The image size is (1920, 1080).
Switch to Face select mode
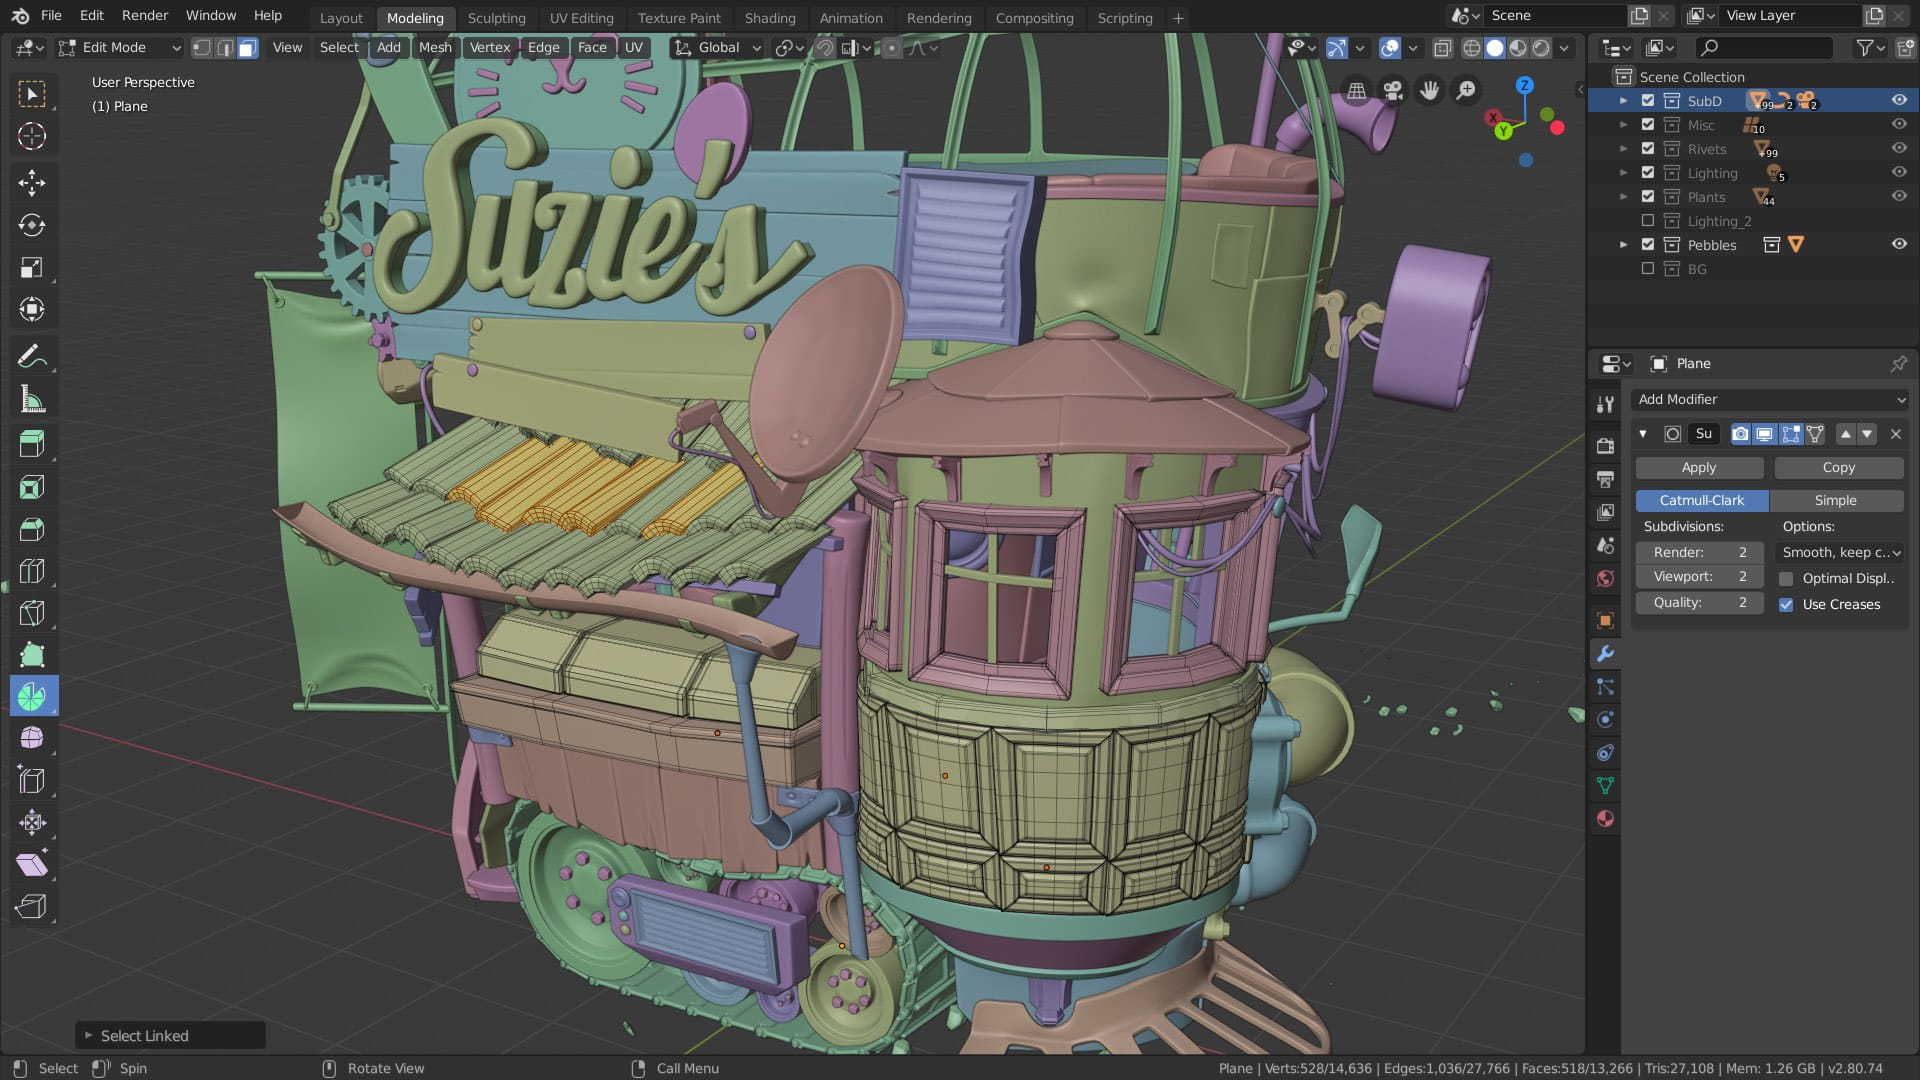coord(248,47)
